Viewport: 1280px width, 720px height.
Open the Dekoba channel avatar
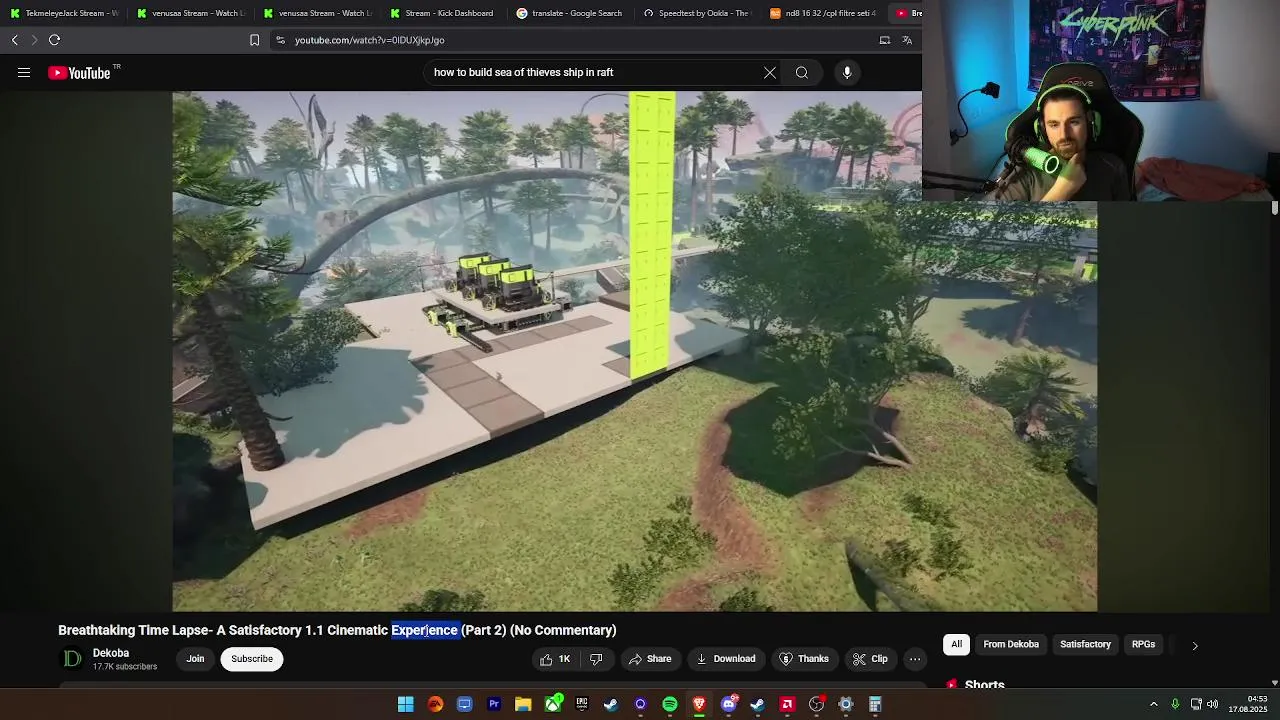pyautogui.click(x=72, y=658)
